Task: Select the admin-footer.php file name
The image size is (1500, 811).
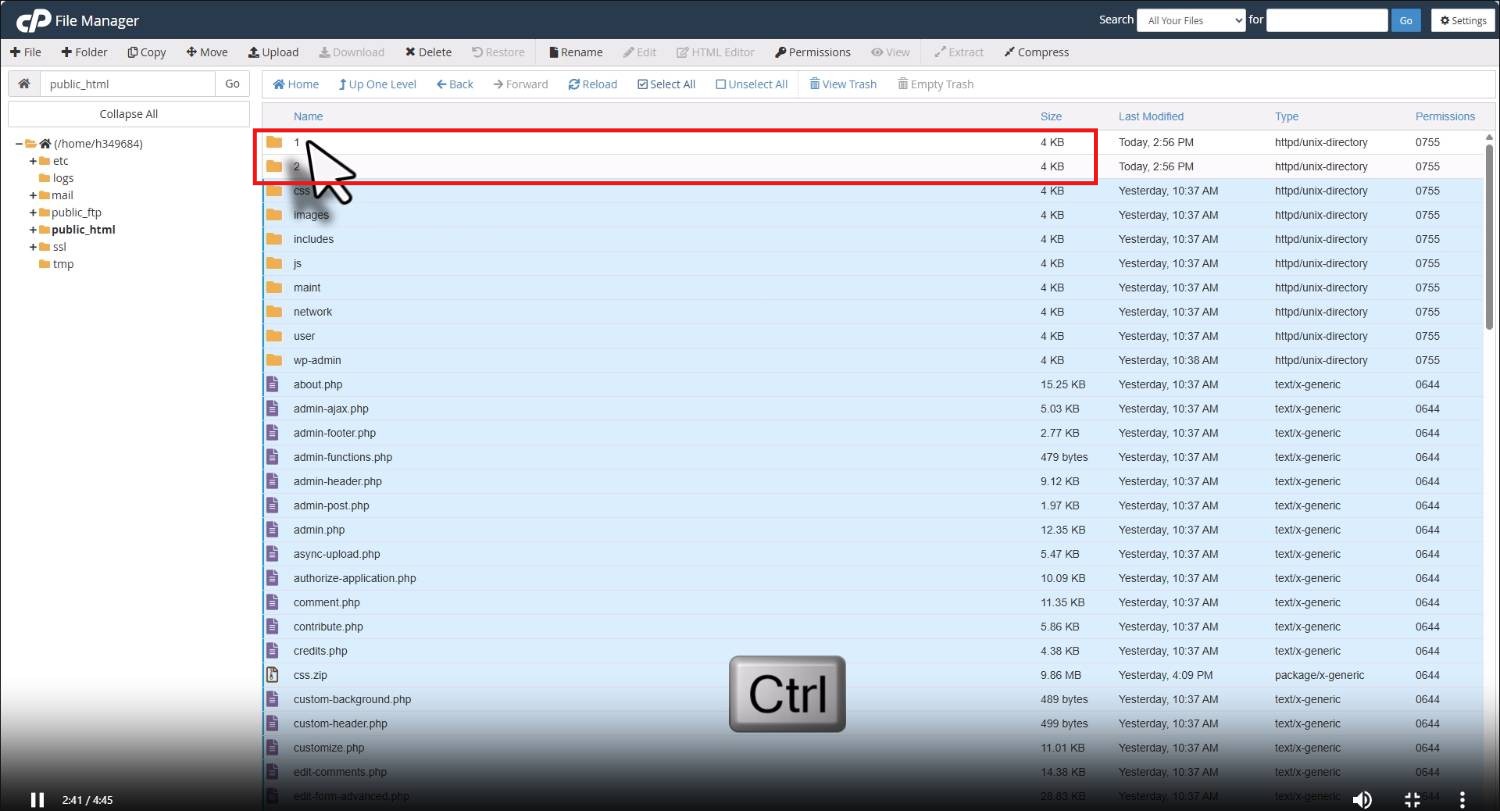Action: (x=335, y=433)
